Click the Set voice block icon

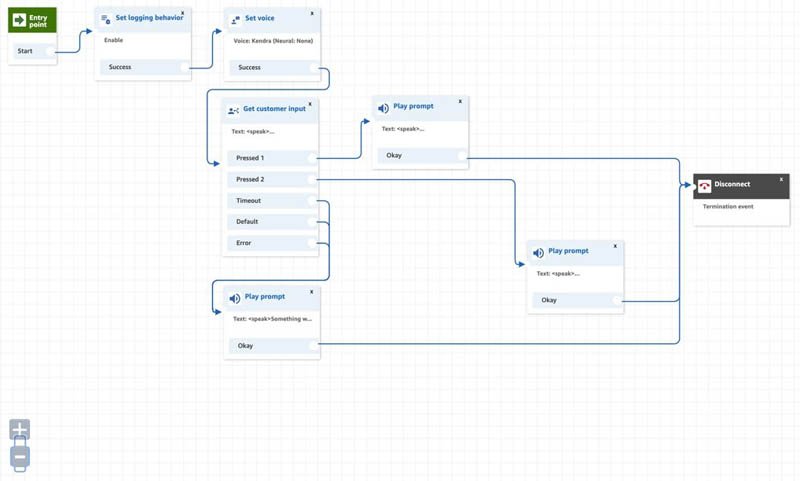236,19
